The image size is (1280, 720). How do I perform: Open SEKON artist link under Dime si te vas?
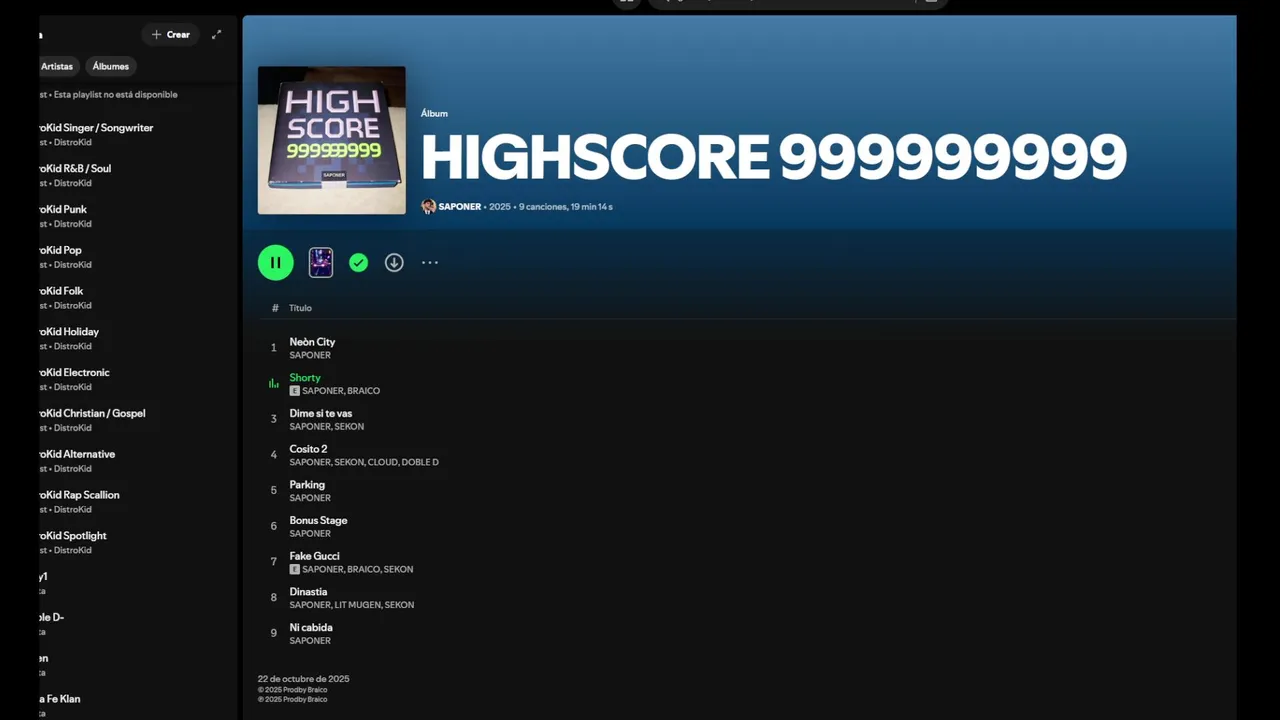click(349, 426)
